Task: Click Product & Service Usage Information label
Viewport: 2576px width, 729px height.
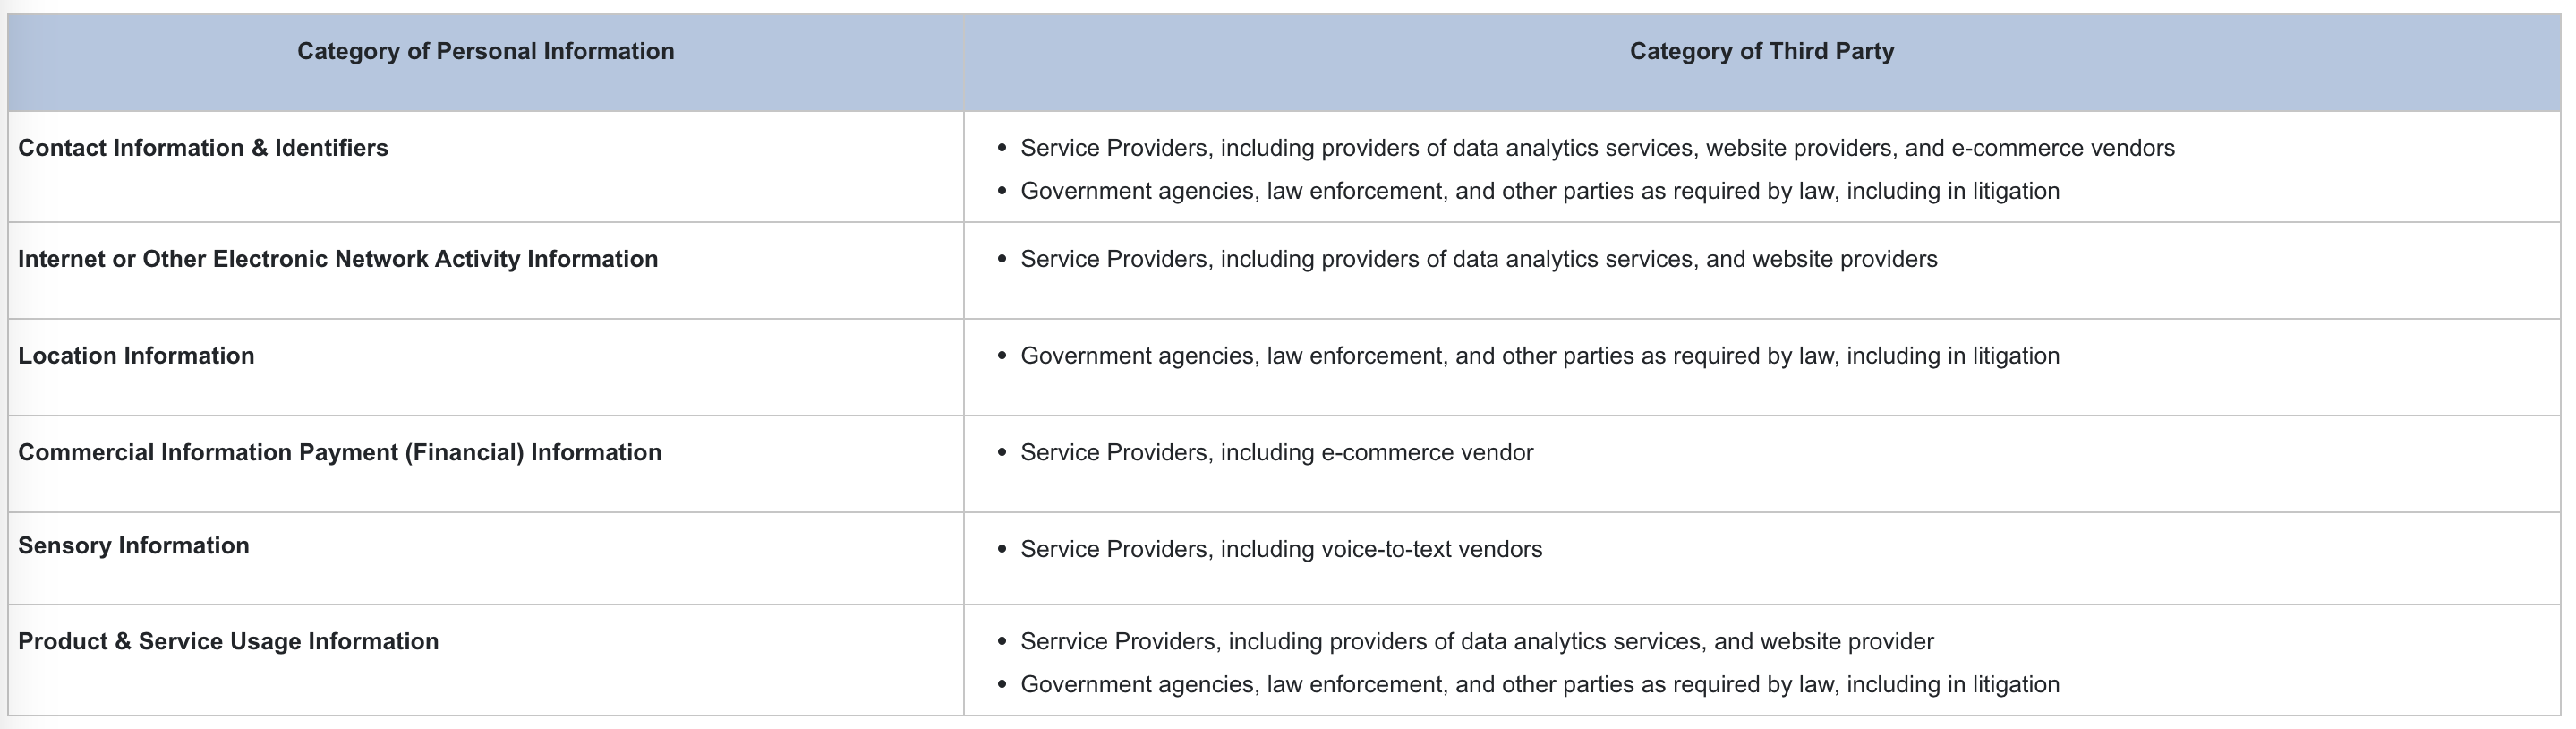Action: coord(228,641)
